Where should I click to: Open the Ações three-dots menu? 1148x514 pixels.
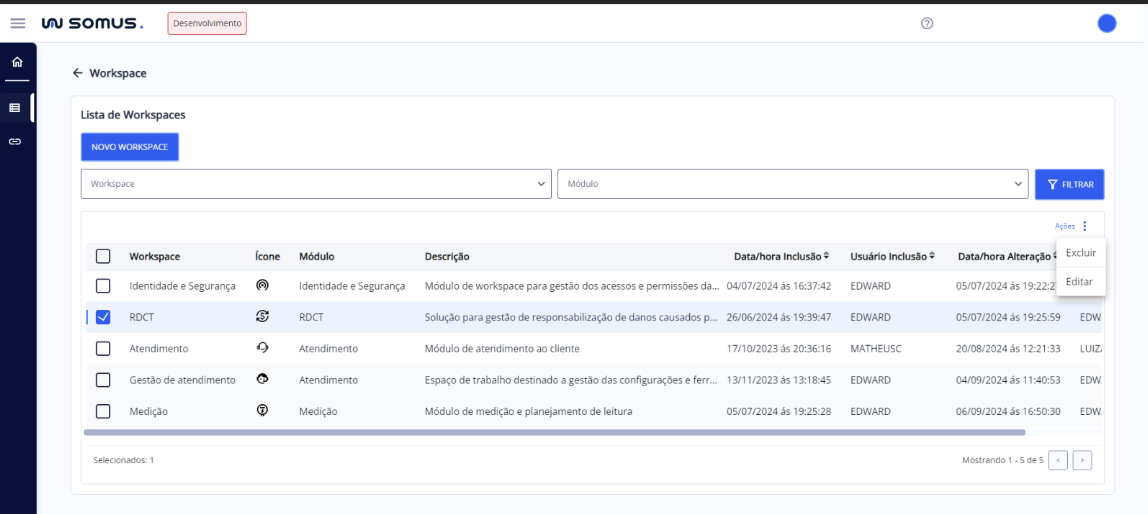[1084, 226]
